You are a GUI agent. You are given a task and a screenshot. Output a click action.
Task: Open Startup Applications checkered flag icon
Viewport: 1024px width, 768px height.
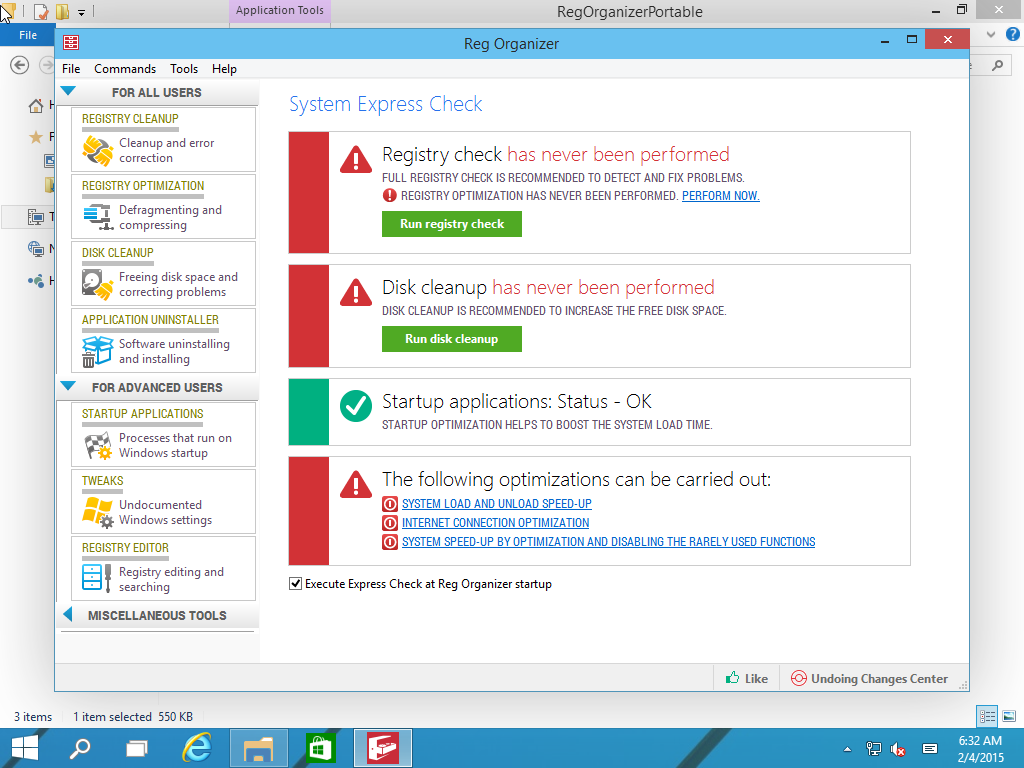pyautogui.click(x=98, y=446)
